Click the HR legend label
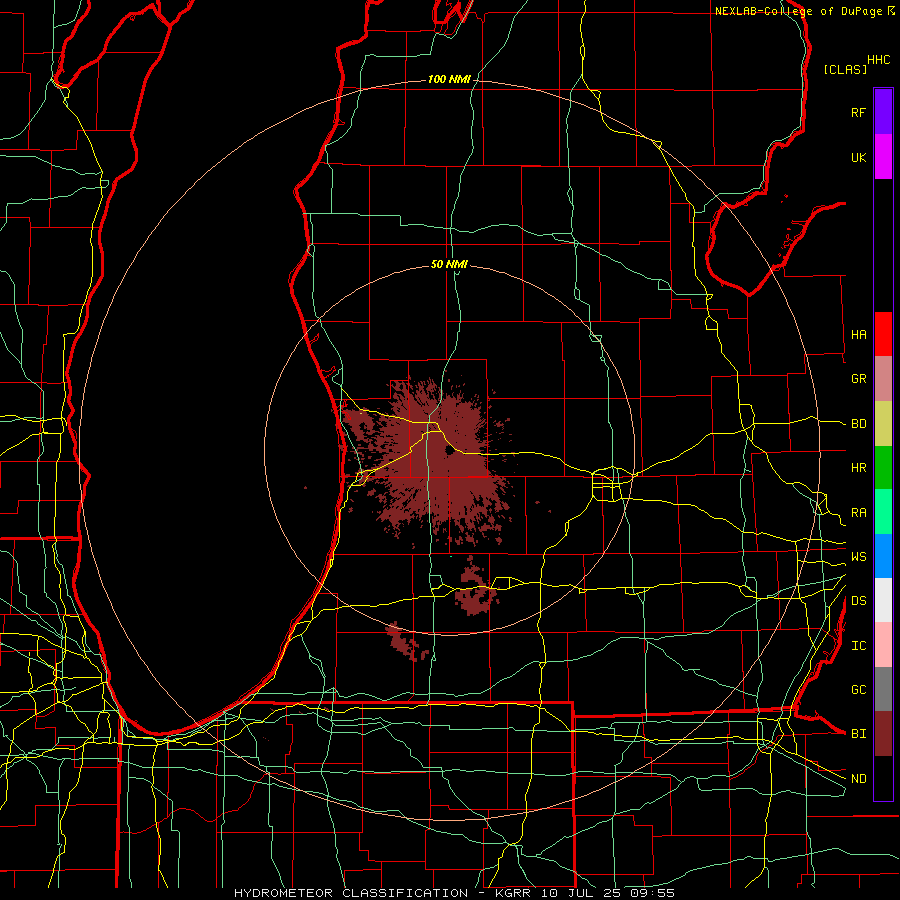This screenshot has height=900, width=900. tap(858, 468)
